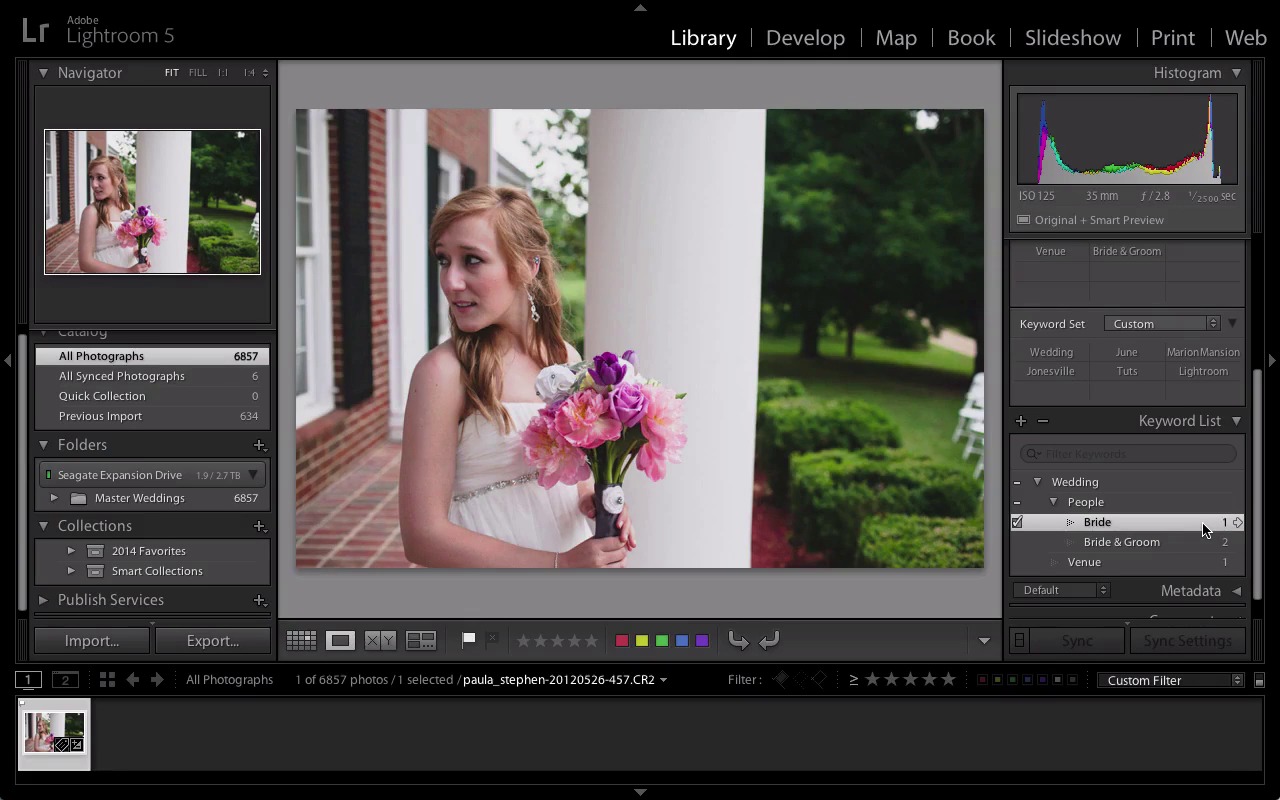Apply red color label in toolbar
This screenshot has height=800, width=1280.
pos(621,641)
